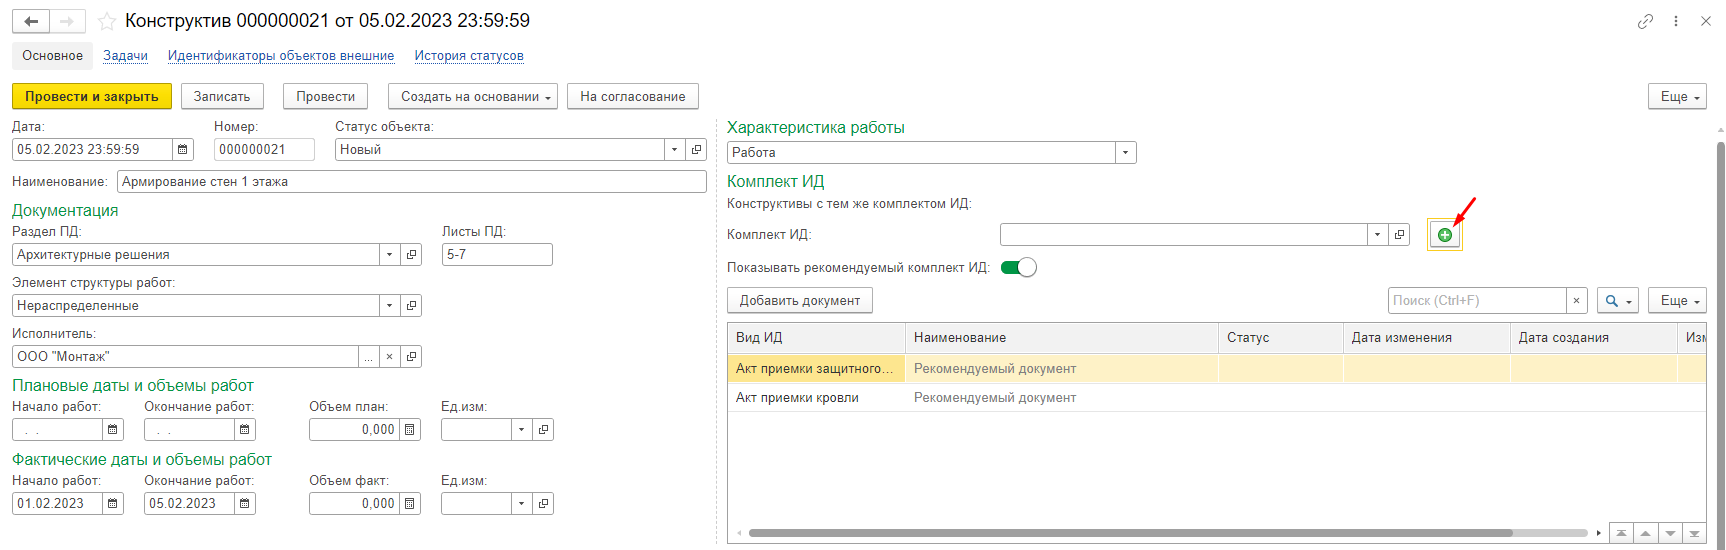Click the Поиск (Ctrl+F) search field
Image resolution: width=1726 pixels, height=550 pixels.
point(1476,301)
